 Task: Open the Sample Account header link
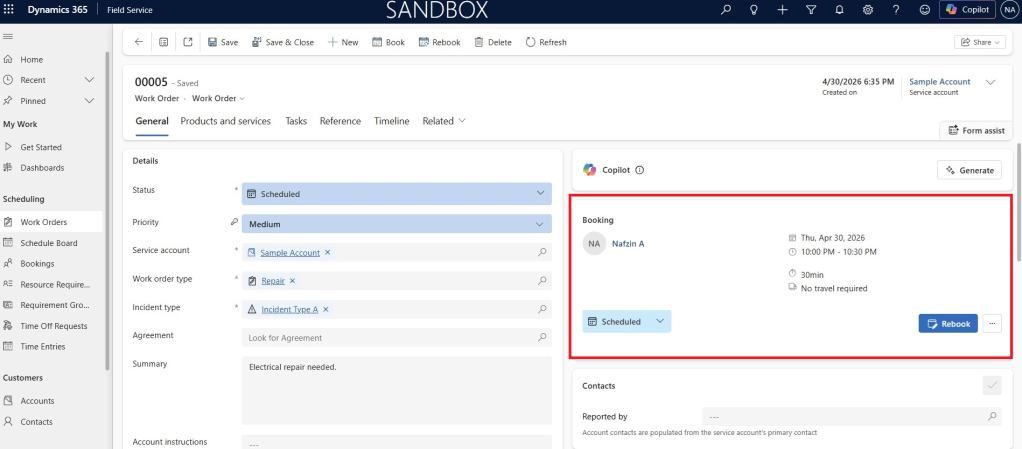coord(939,81)
